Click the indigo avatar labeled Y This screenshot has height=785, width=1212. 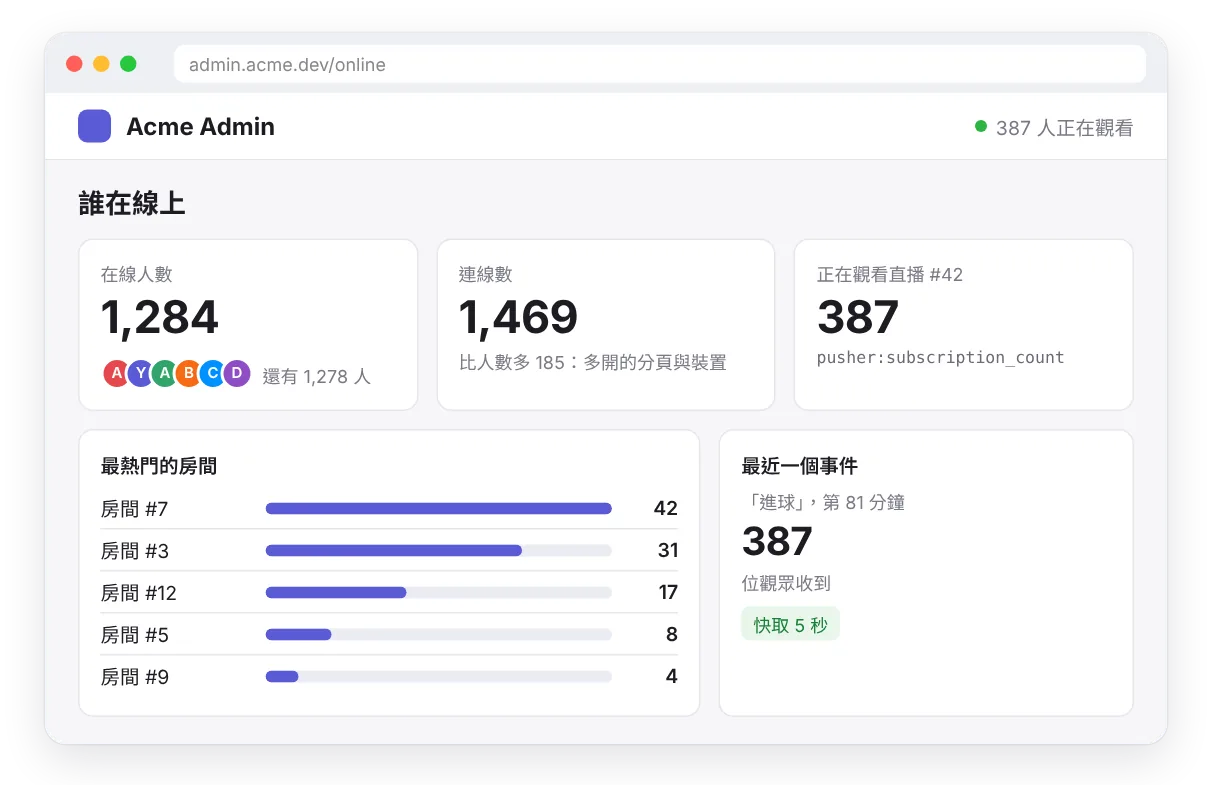tap(140, 374)
